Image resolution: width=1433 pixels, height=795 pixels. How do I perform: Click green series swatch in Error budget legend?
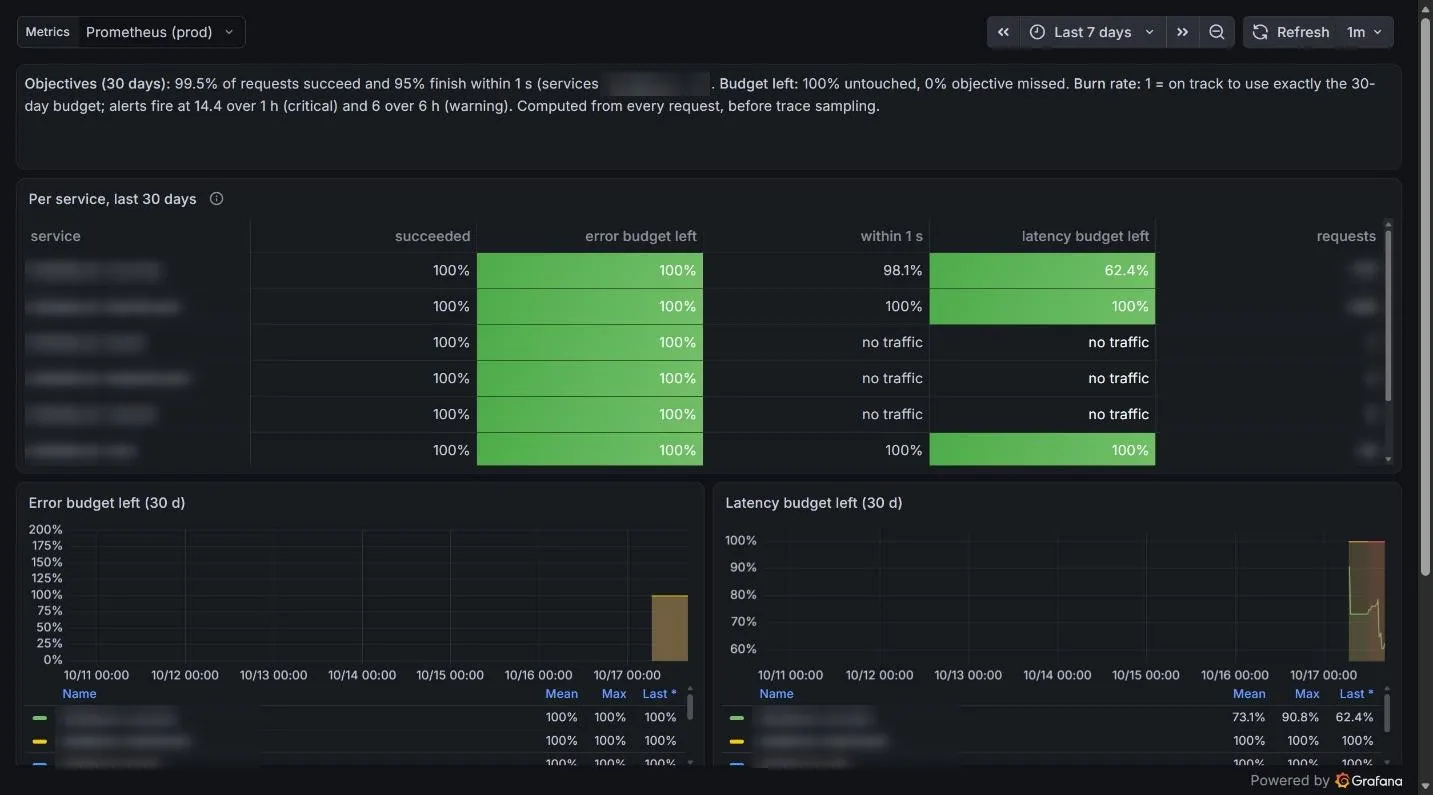pyautogui.click(x=40, y=718)
